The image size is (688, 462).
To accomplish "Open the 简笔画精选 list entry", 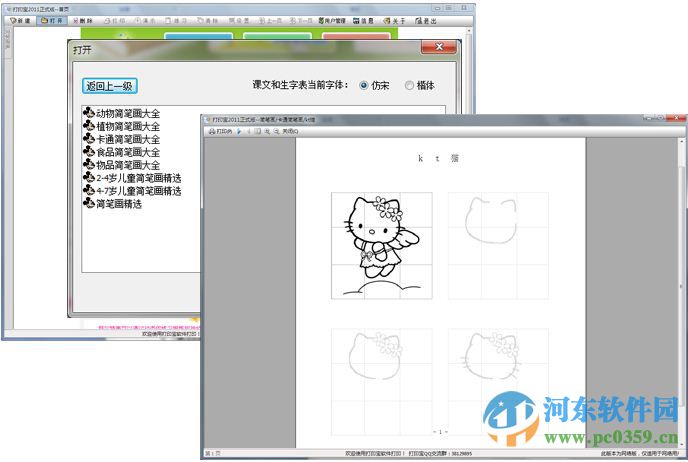I will tap(113, 204).
